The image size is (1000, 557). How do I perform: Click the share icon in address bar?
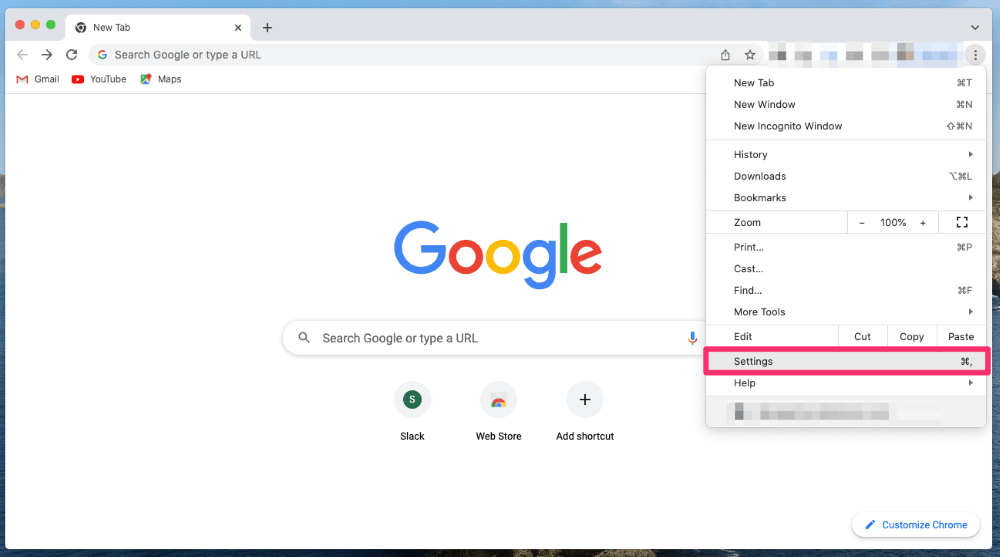tap(725, 55)
